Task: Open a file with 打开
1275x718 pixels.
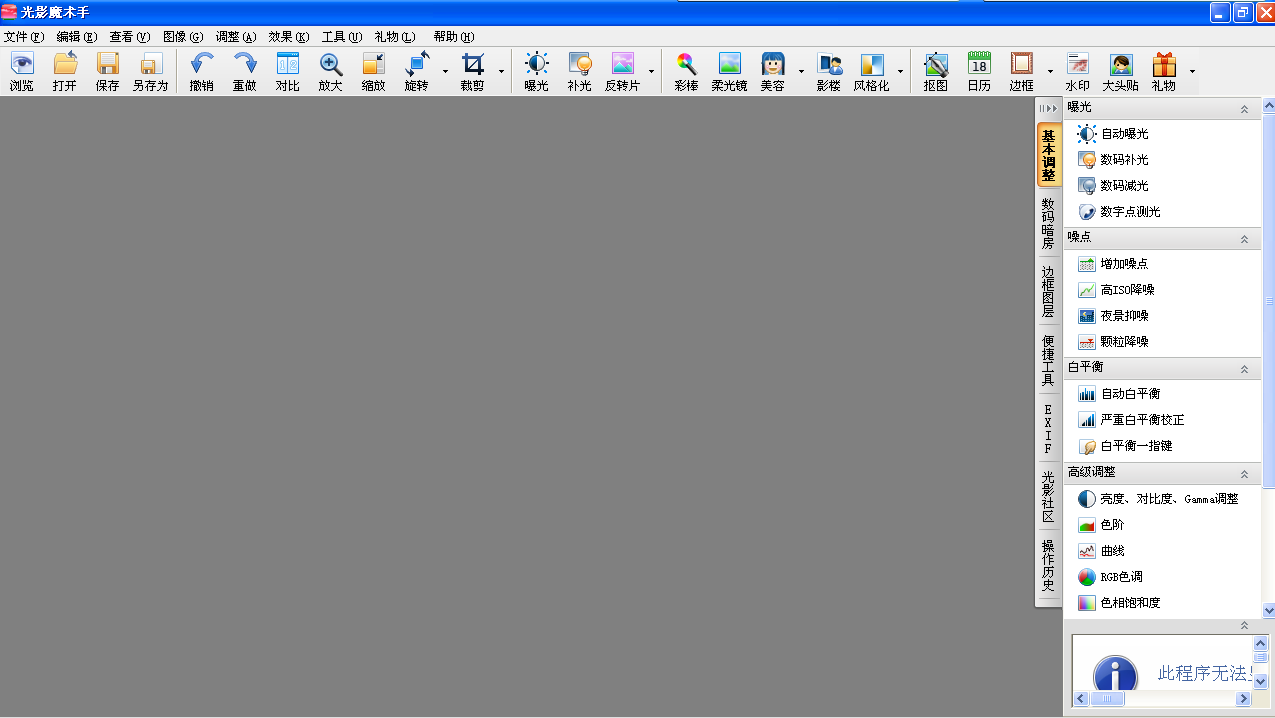Action: [x=65, y=72]
